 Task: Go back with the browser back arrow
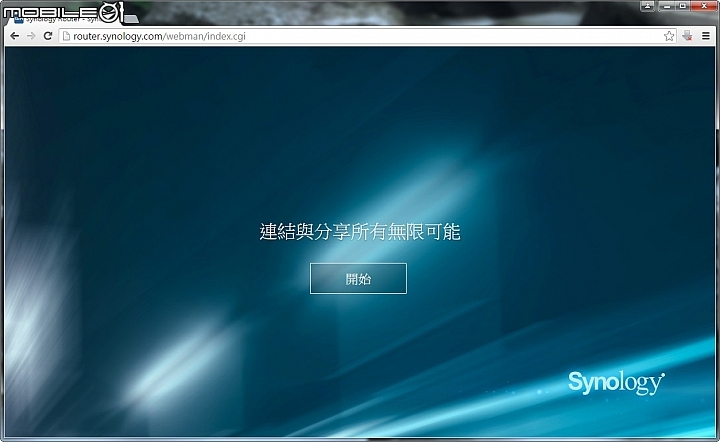pyautogui.click(x=15, y=36)
